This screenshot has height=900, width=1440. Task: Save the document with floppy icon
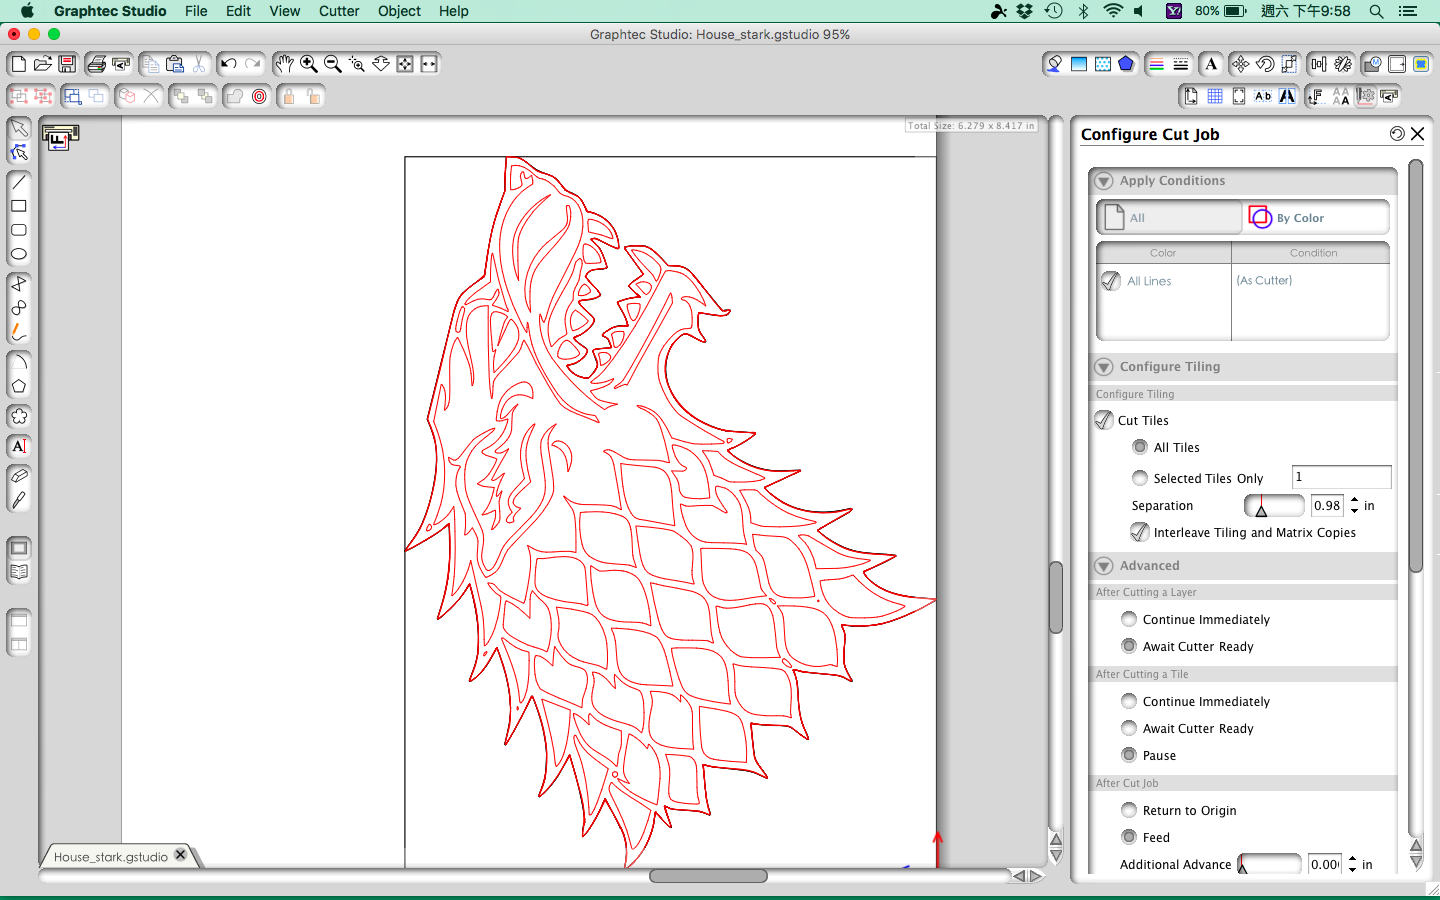coord(67,64)
